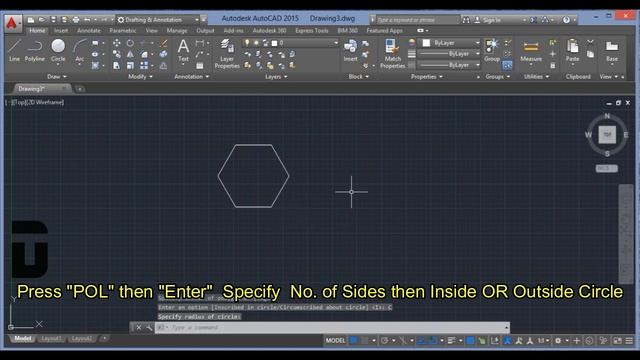Click the Undo arrow in quick access toolbar
Image resolution: width=640 pixels, height=360 pixels.
coord(87,20)
